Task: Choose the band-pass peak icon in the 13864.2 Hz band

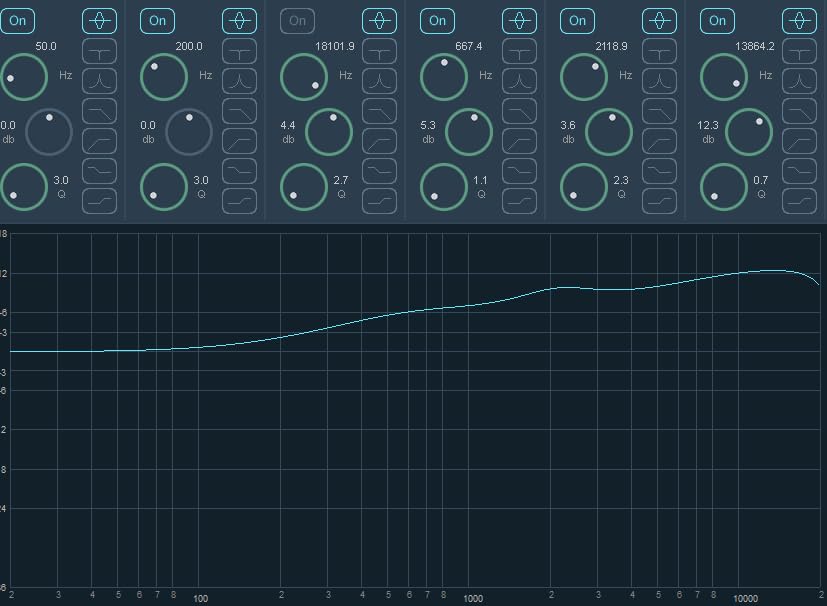Action: [x=800, y=81]
